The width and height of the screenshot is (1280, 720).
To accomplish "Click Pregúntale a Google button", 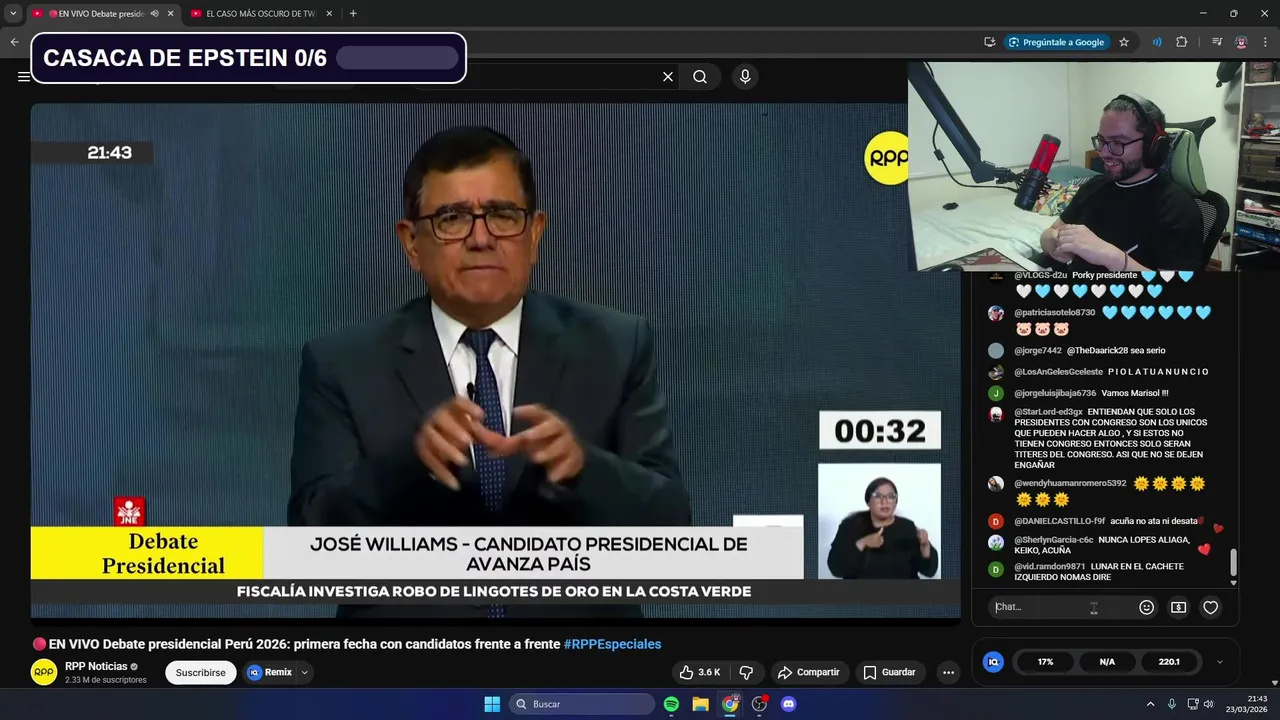I will pyautogui.click(x=1056, y=42).
